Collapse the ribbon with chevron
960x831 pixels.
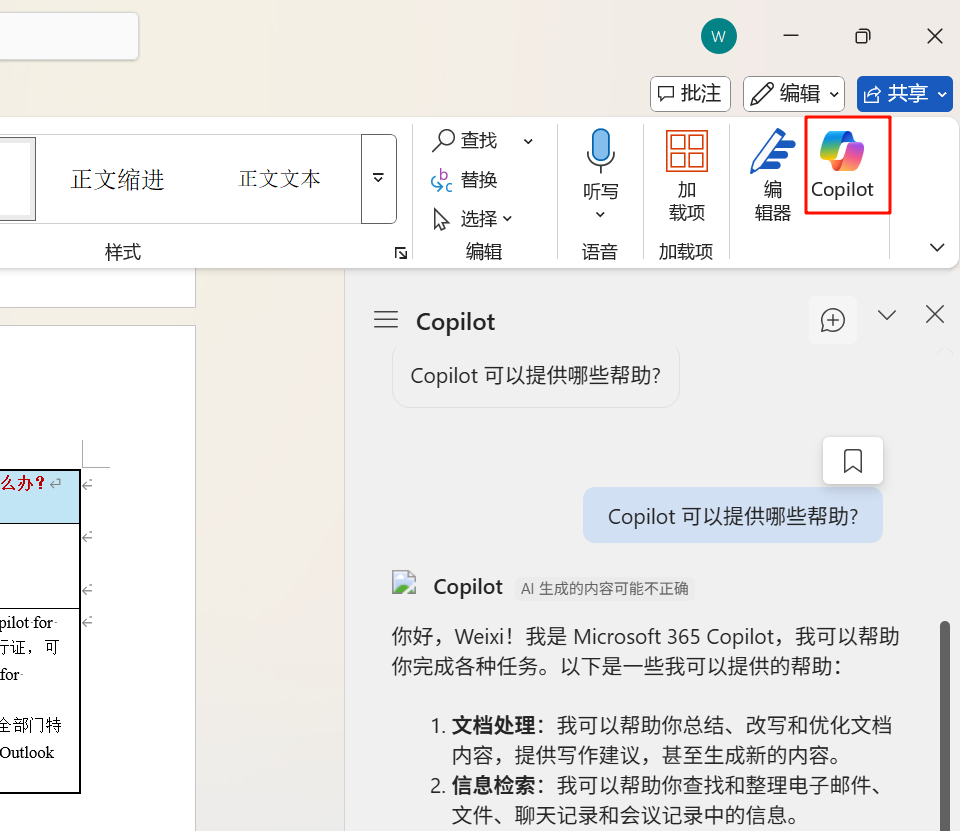[x=937, y=247]
